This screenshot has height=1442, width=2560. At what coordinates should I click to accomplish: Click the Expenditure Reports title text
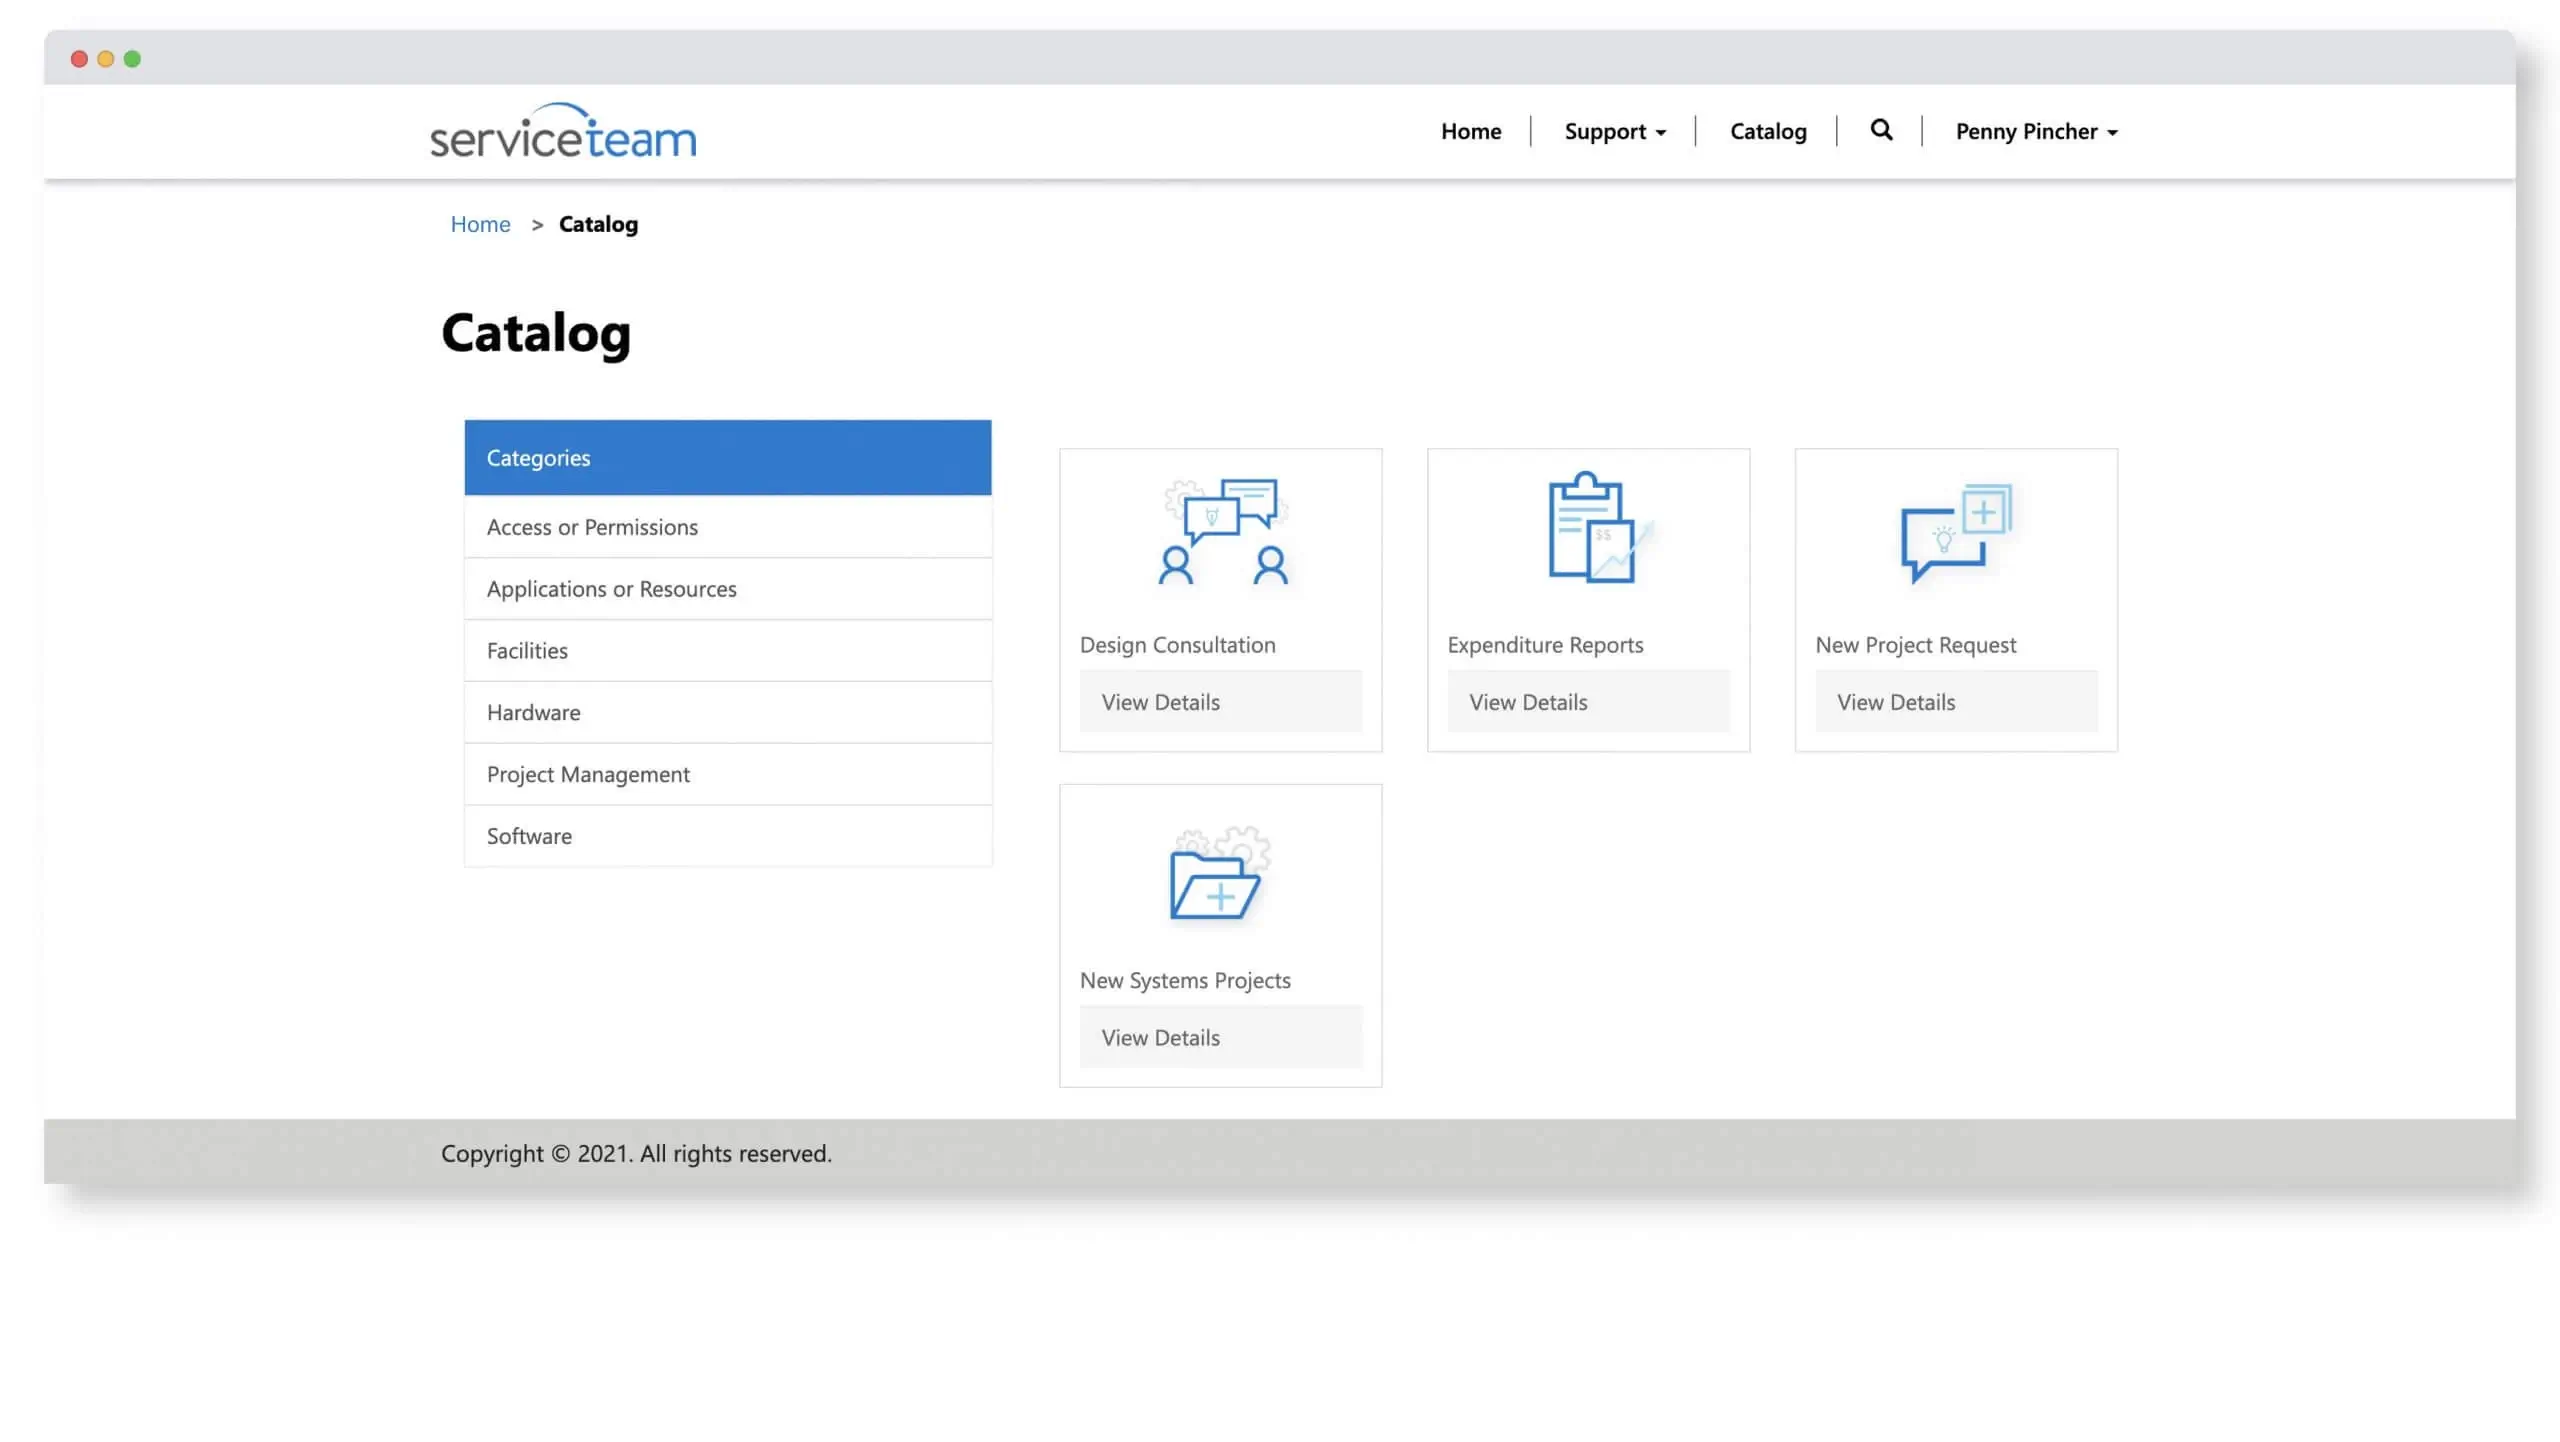(x=1545, y=645)
